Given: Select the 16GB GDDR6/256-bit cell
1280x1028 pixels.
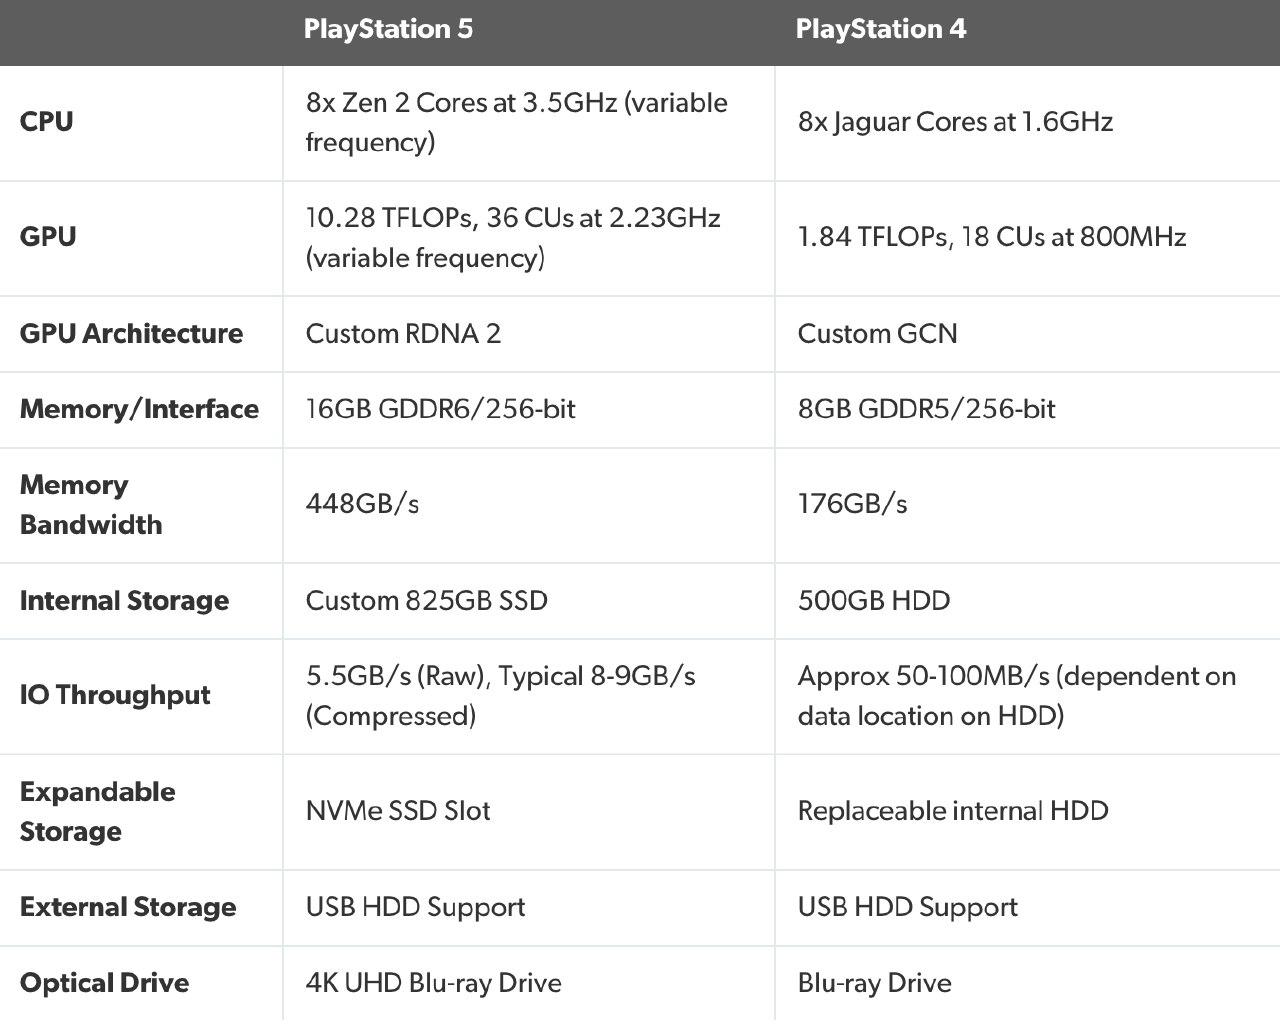Looking at the screenshot, I should (440, 409).
